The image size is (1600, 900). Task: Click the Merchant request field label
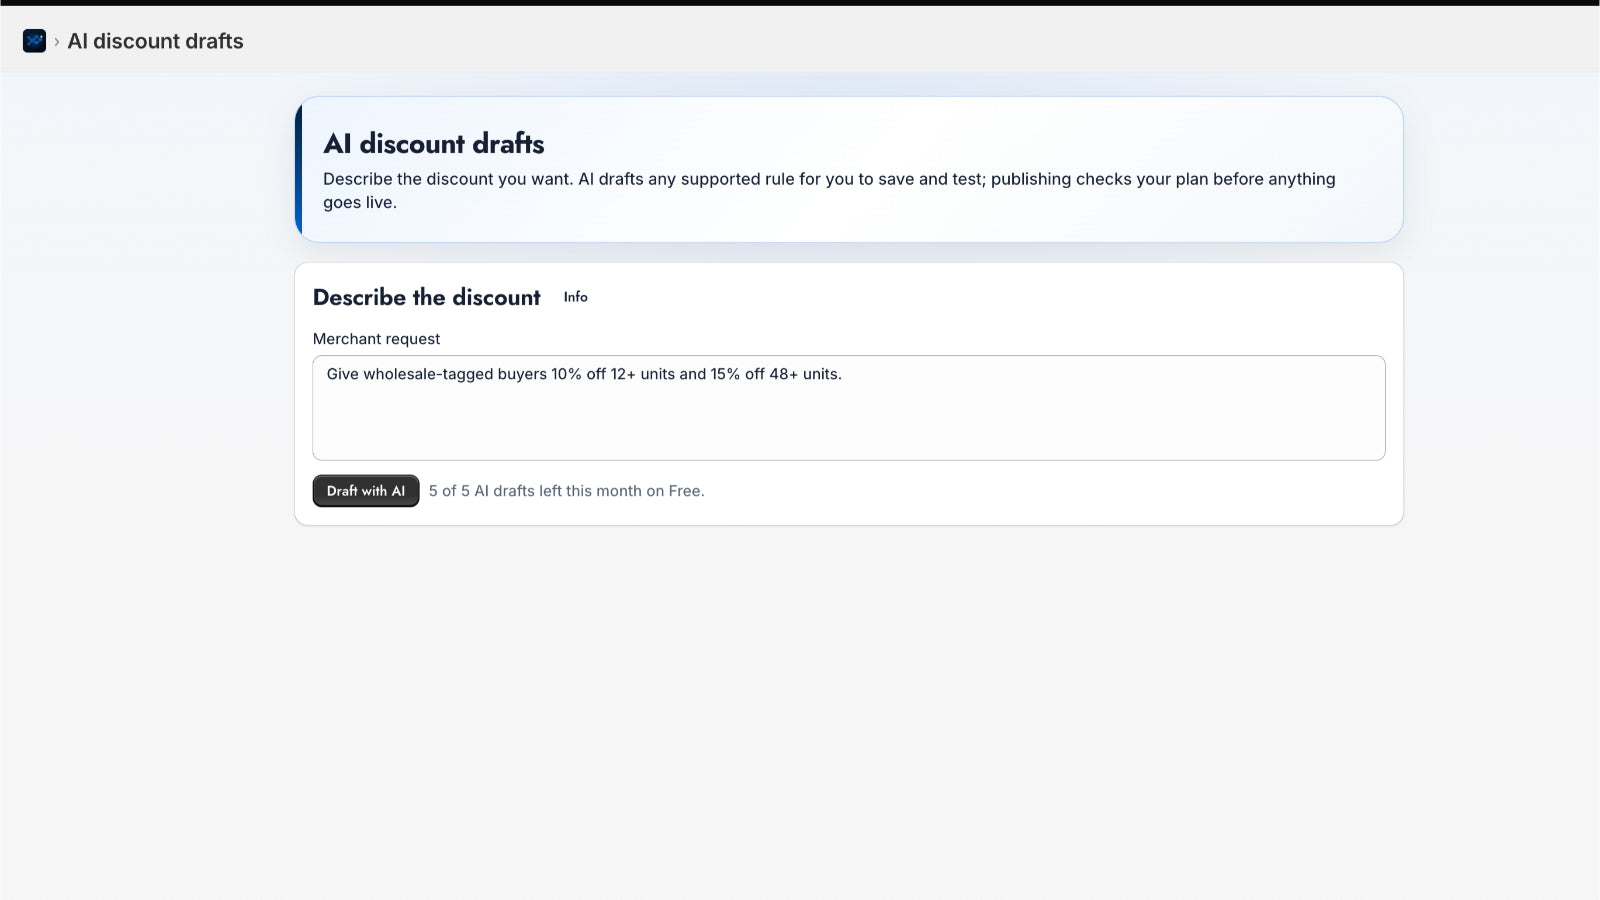[x=376, y=339]
